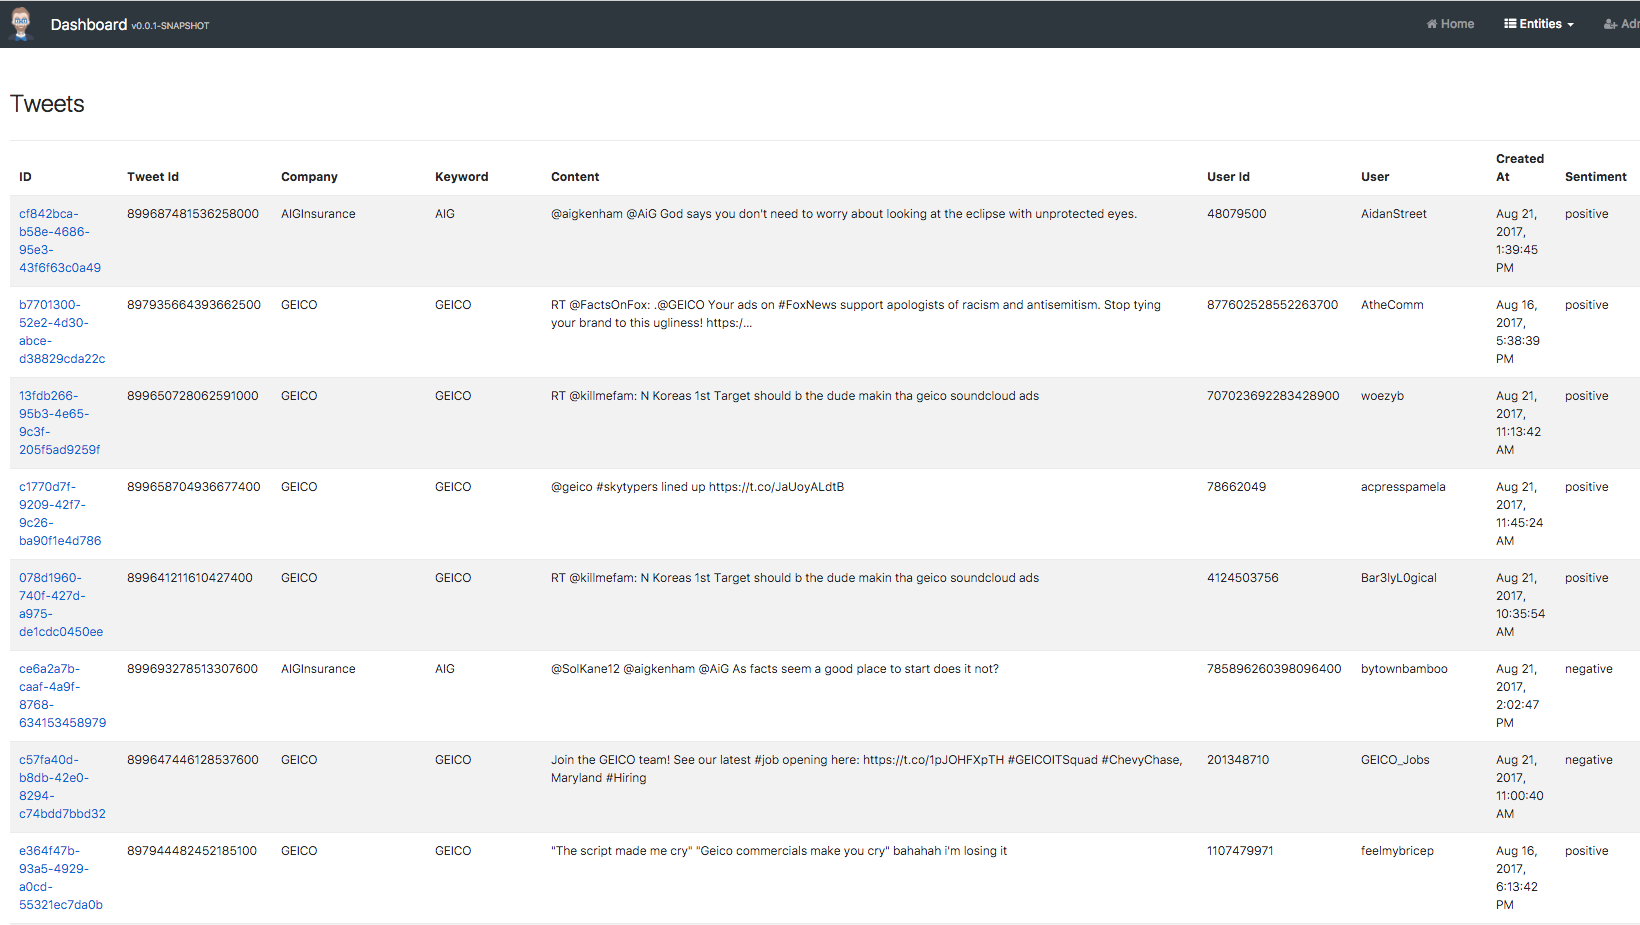Select Tweet Id 897944482452185100
This screenshot has width=1640, height=925.
[192, 851]
